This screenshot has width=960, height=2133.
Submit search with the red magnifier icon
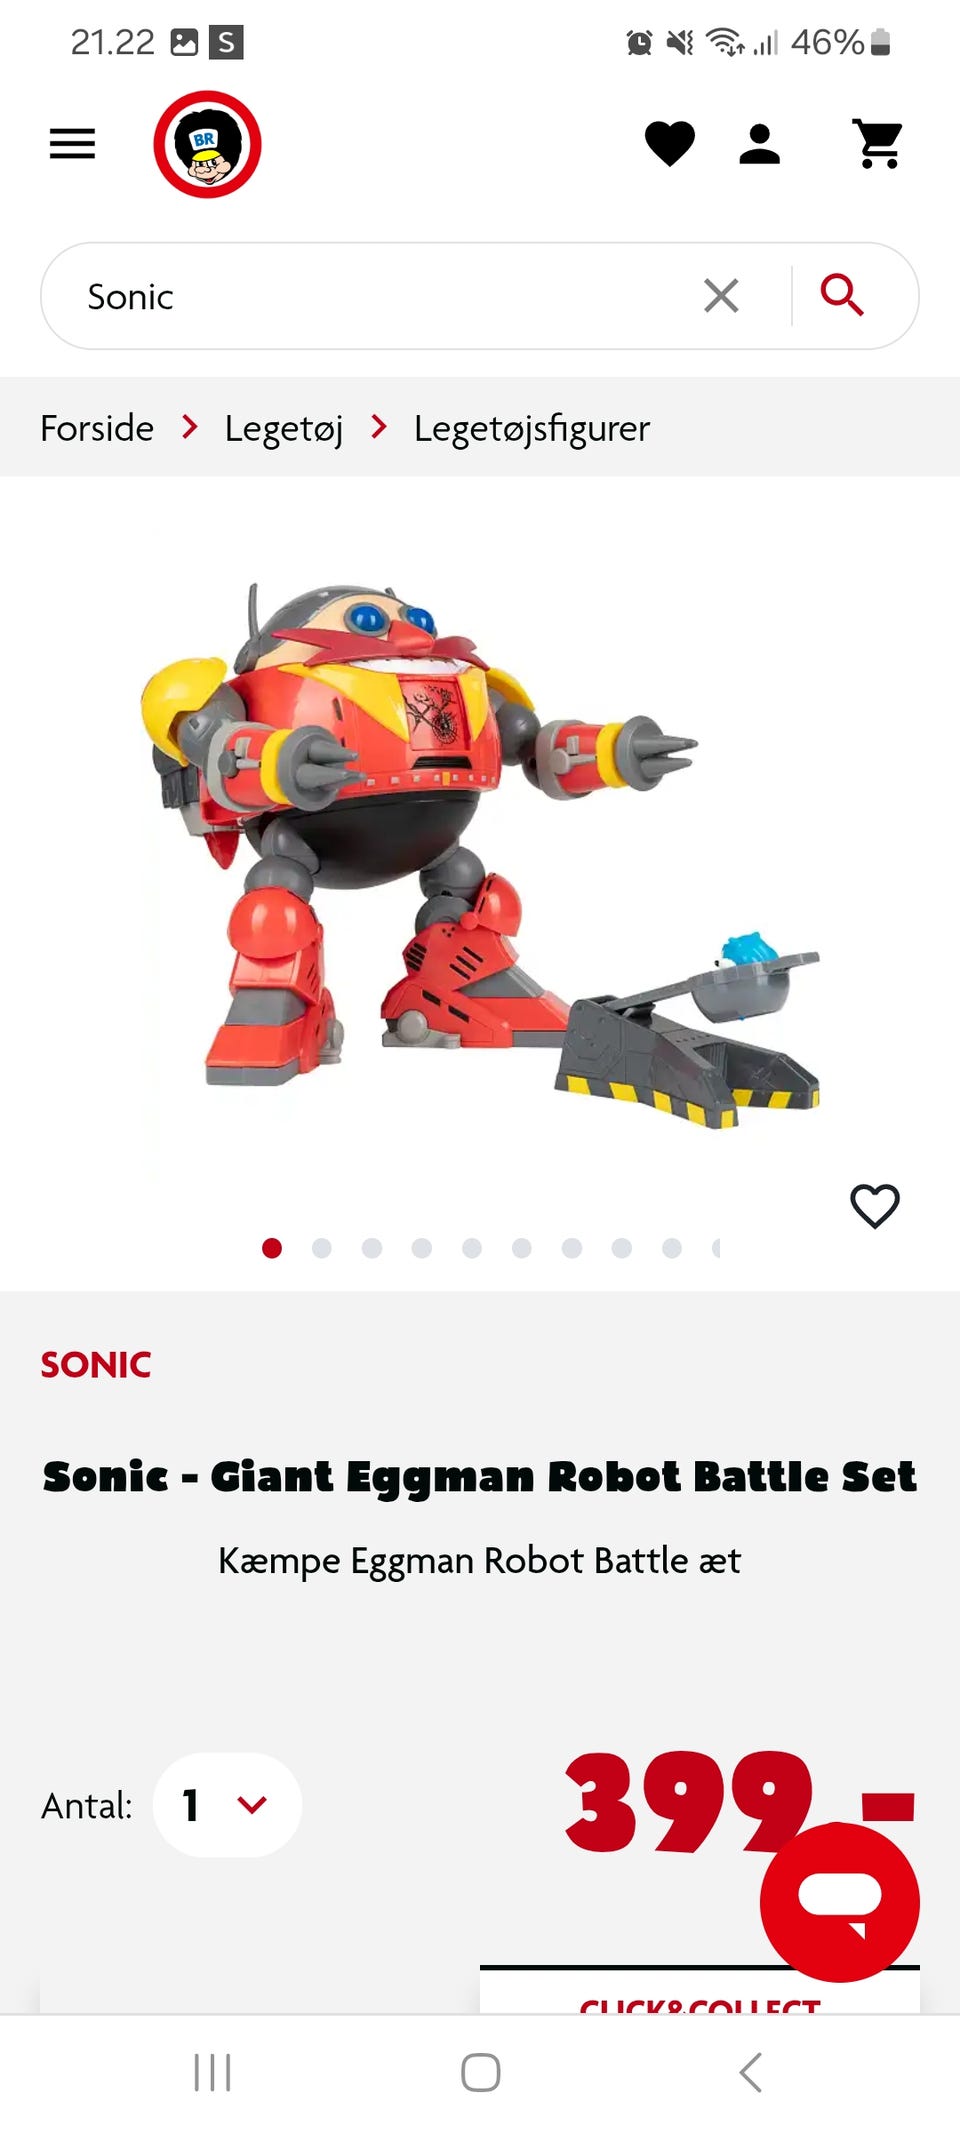pyautogui.click(x=842, y=295)
